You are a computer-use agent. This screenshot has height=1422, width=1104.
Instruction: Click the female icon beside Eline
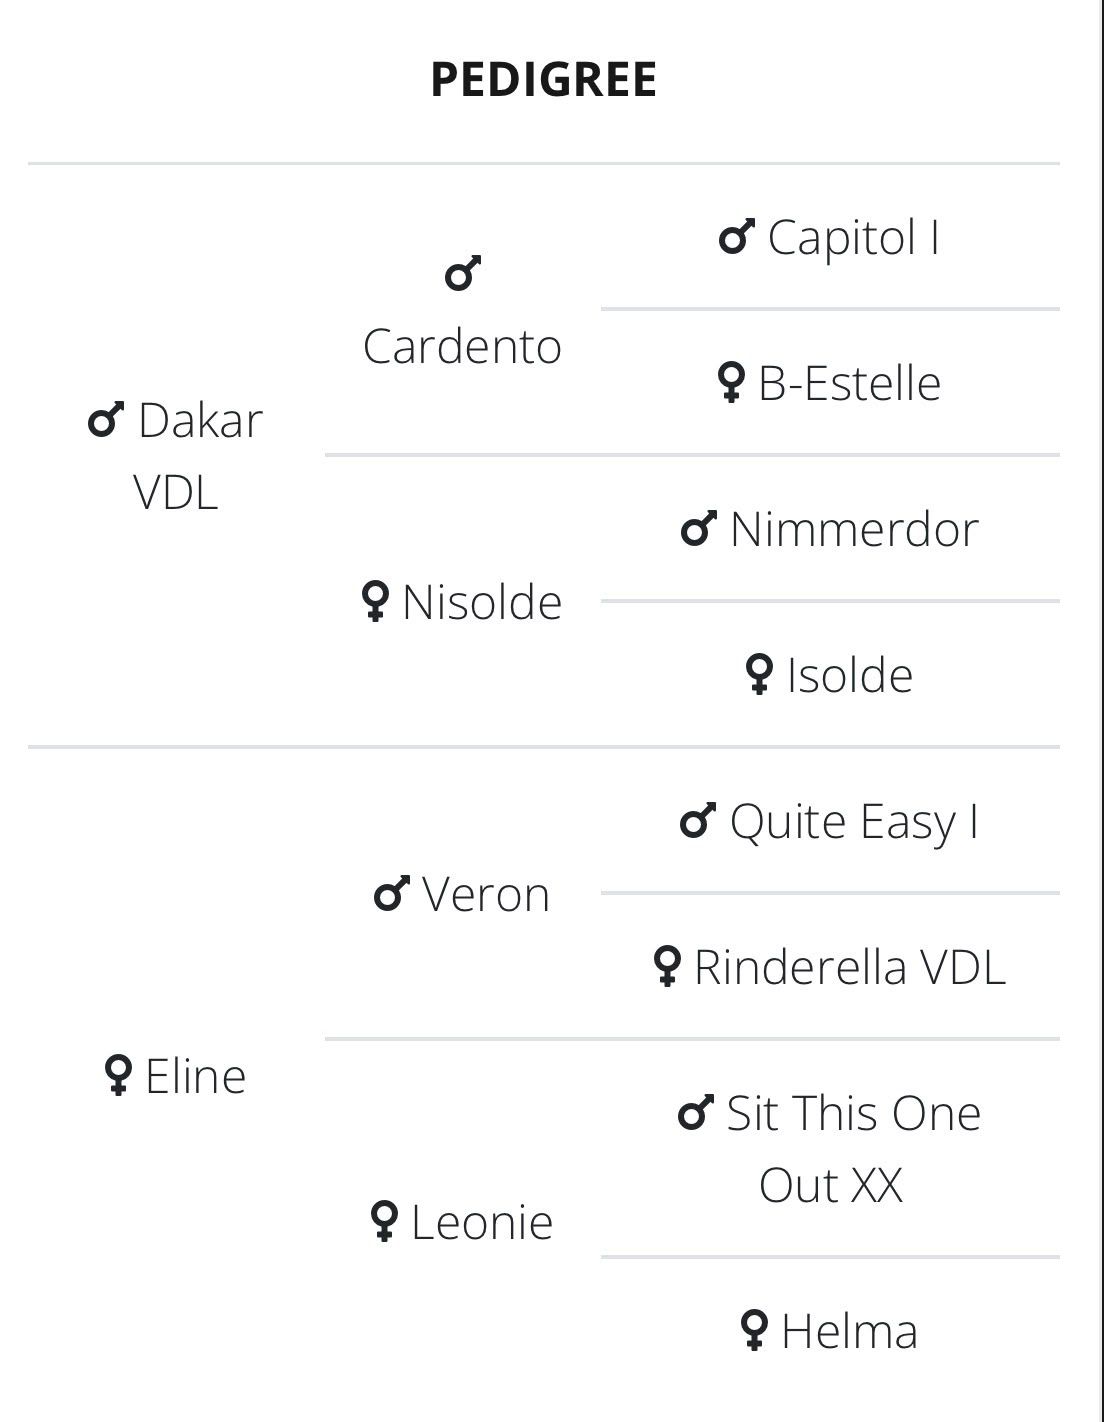[119, 1076]
